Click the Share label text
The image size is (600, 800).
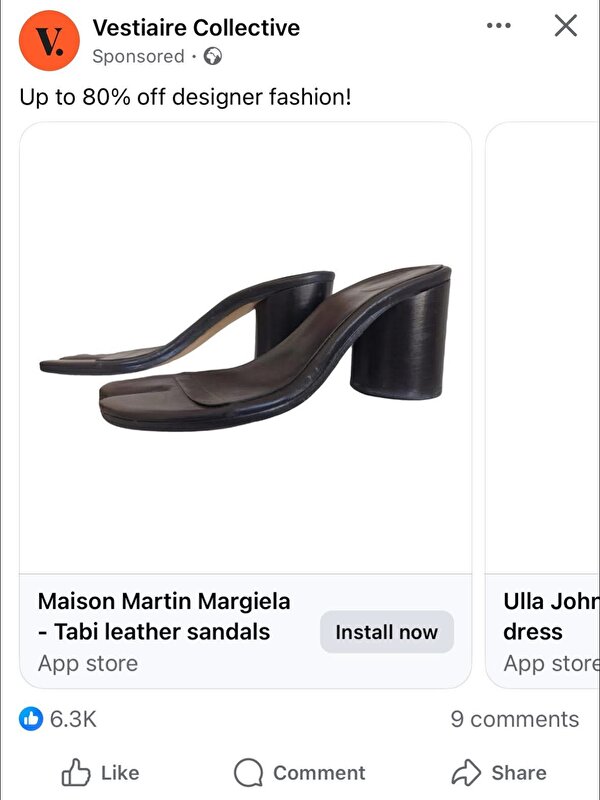click(x=519, y=773)
